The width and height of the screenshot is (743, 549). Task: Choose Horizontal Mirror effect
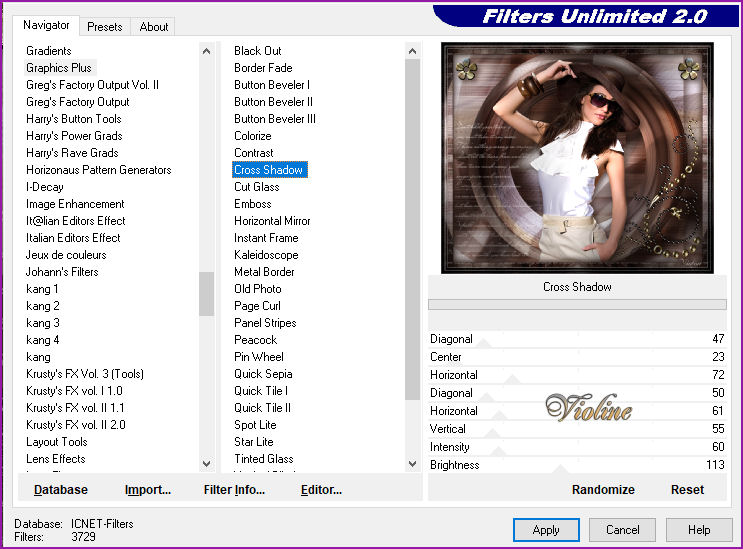(x=272, y=221)
